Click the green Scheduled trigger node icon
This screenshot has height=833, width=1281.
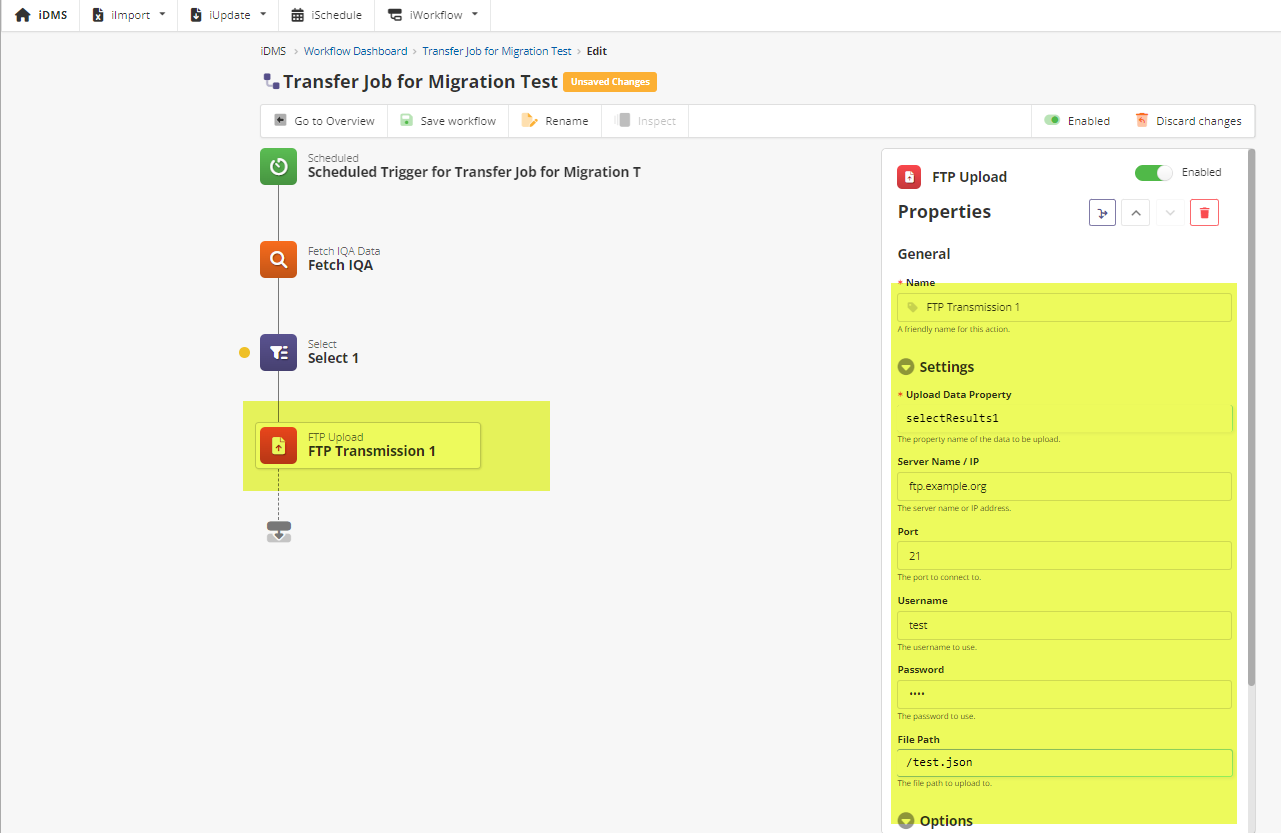point(278,167)
